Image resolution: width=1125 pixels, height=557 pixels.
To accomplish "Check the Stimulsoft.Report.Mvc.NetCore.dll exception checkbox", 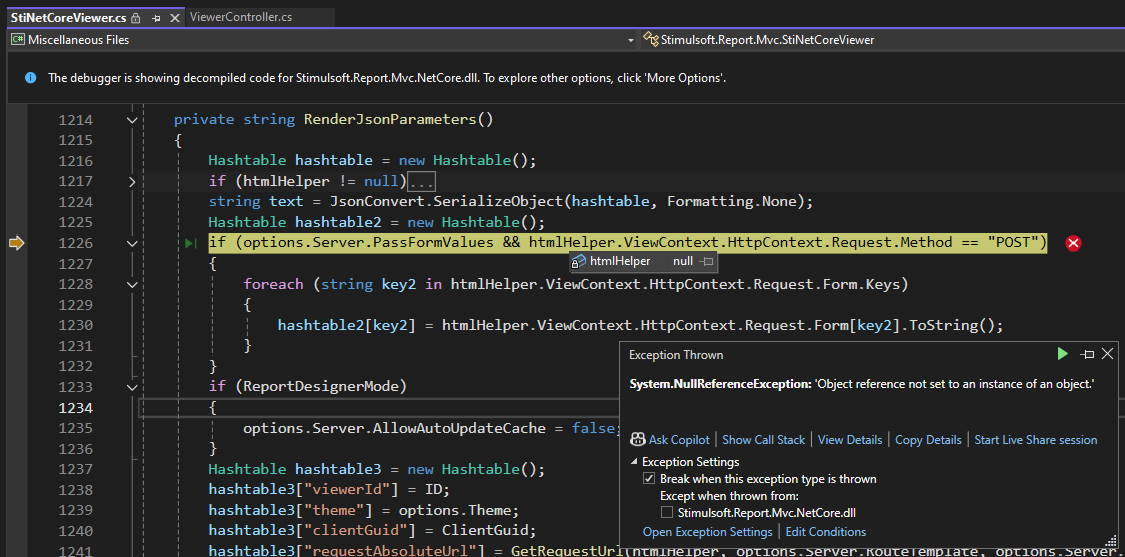I will 667,512.
